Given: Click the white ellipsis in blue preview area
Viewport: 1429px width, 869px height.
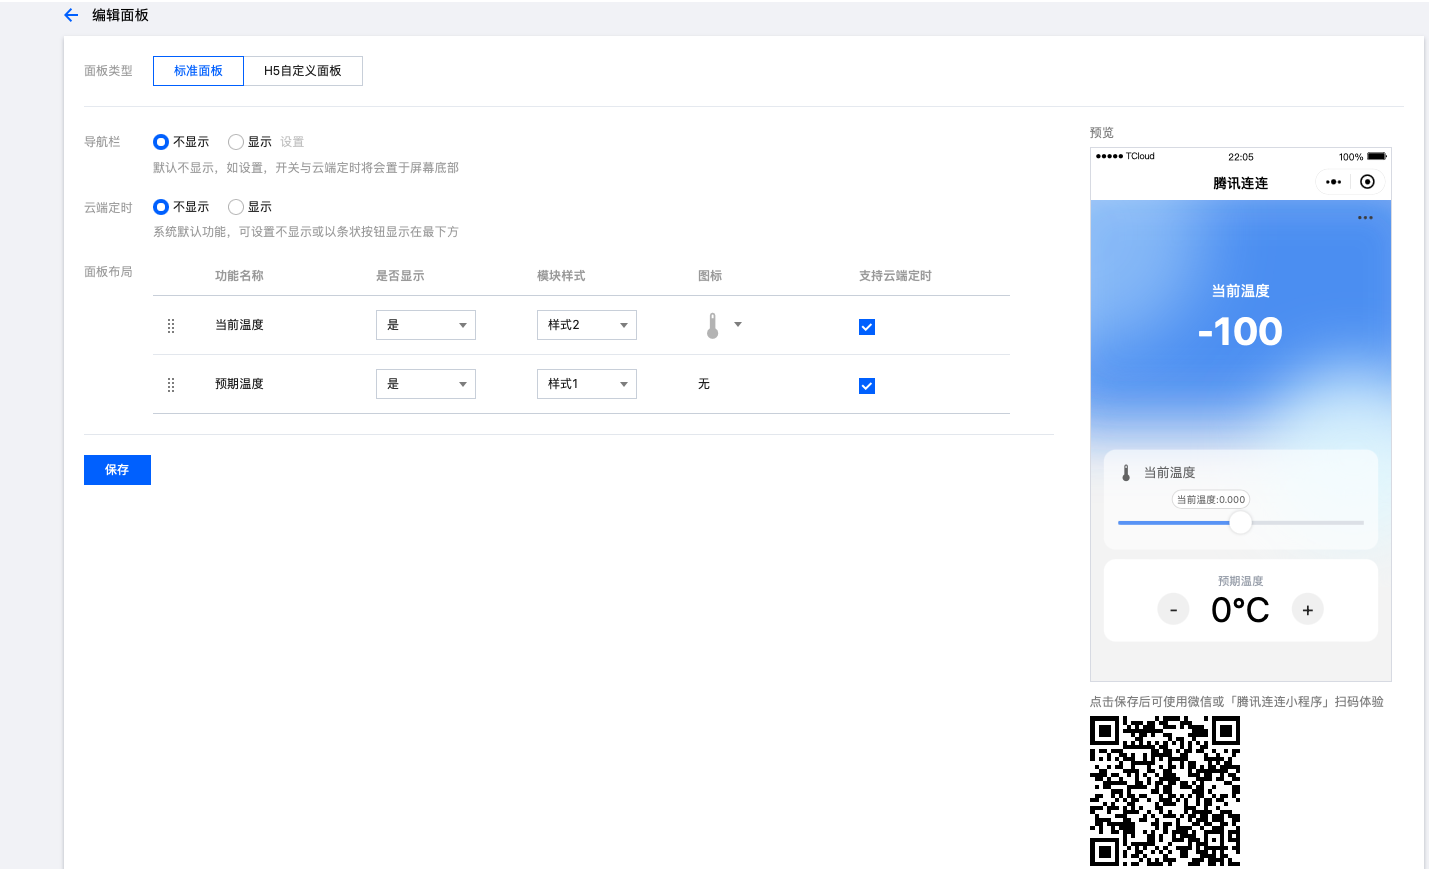Looking at the screenshot, I should [1365, 218].
